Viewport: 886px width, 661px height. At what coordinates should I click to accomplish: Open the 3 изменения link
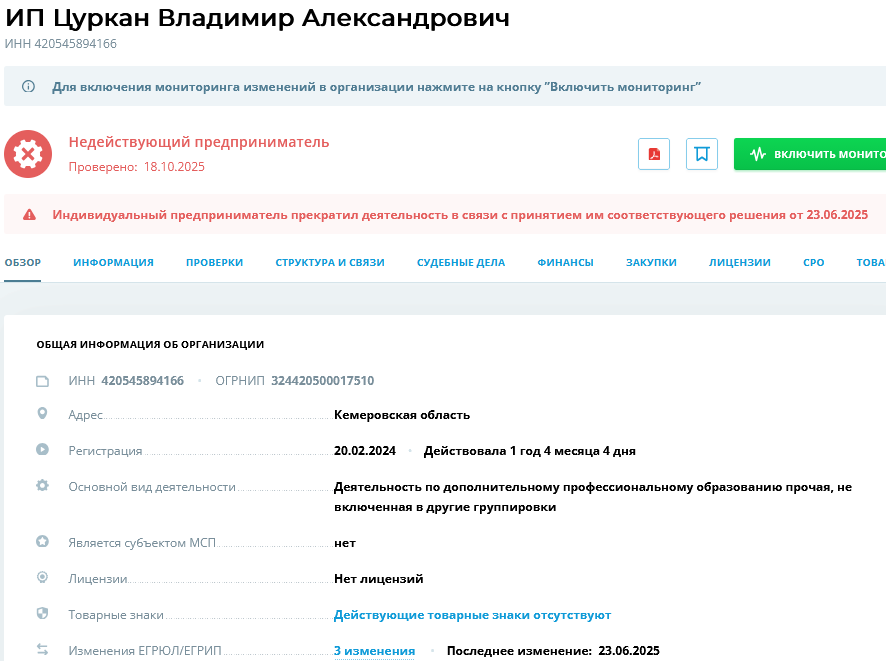coord(374,650)
